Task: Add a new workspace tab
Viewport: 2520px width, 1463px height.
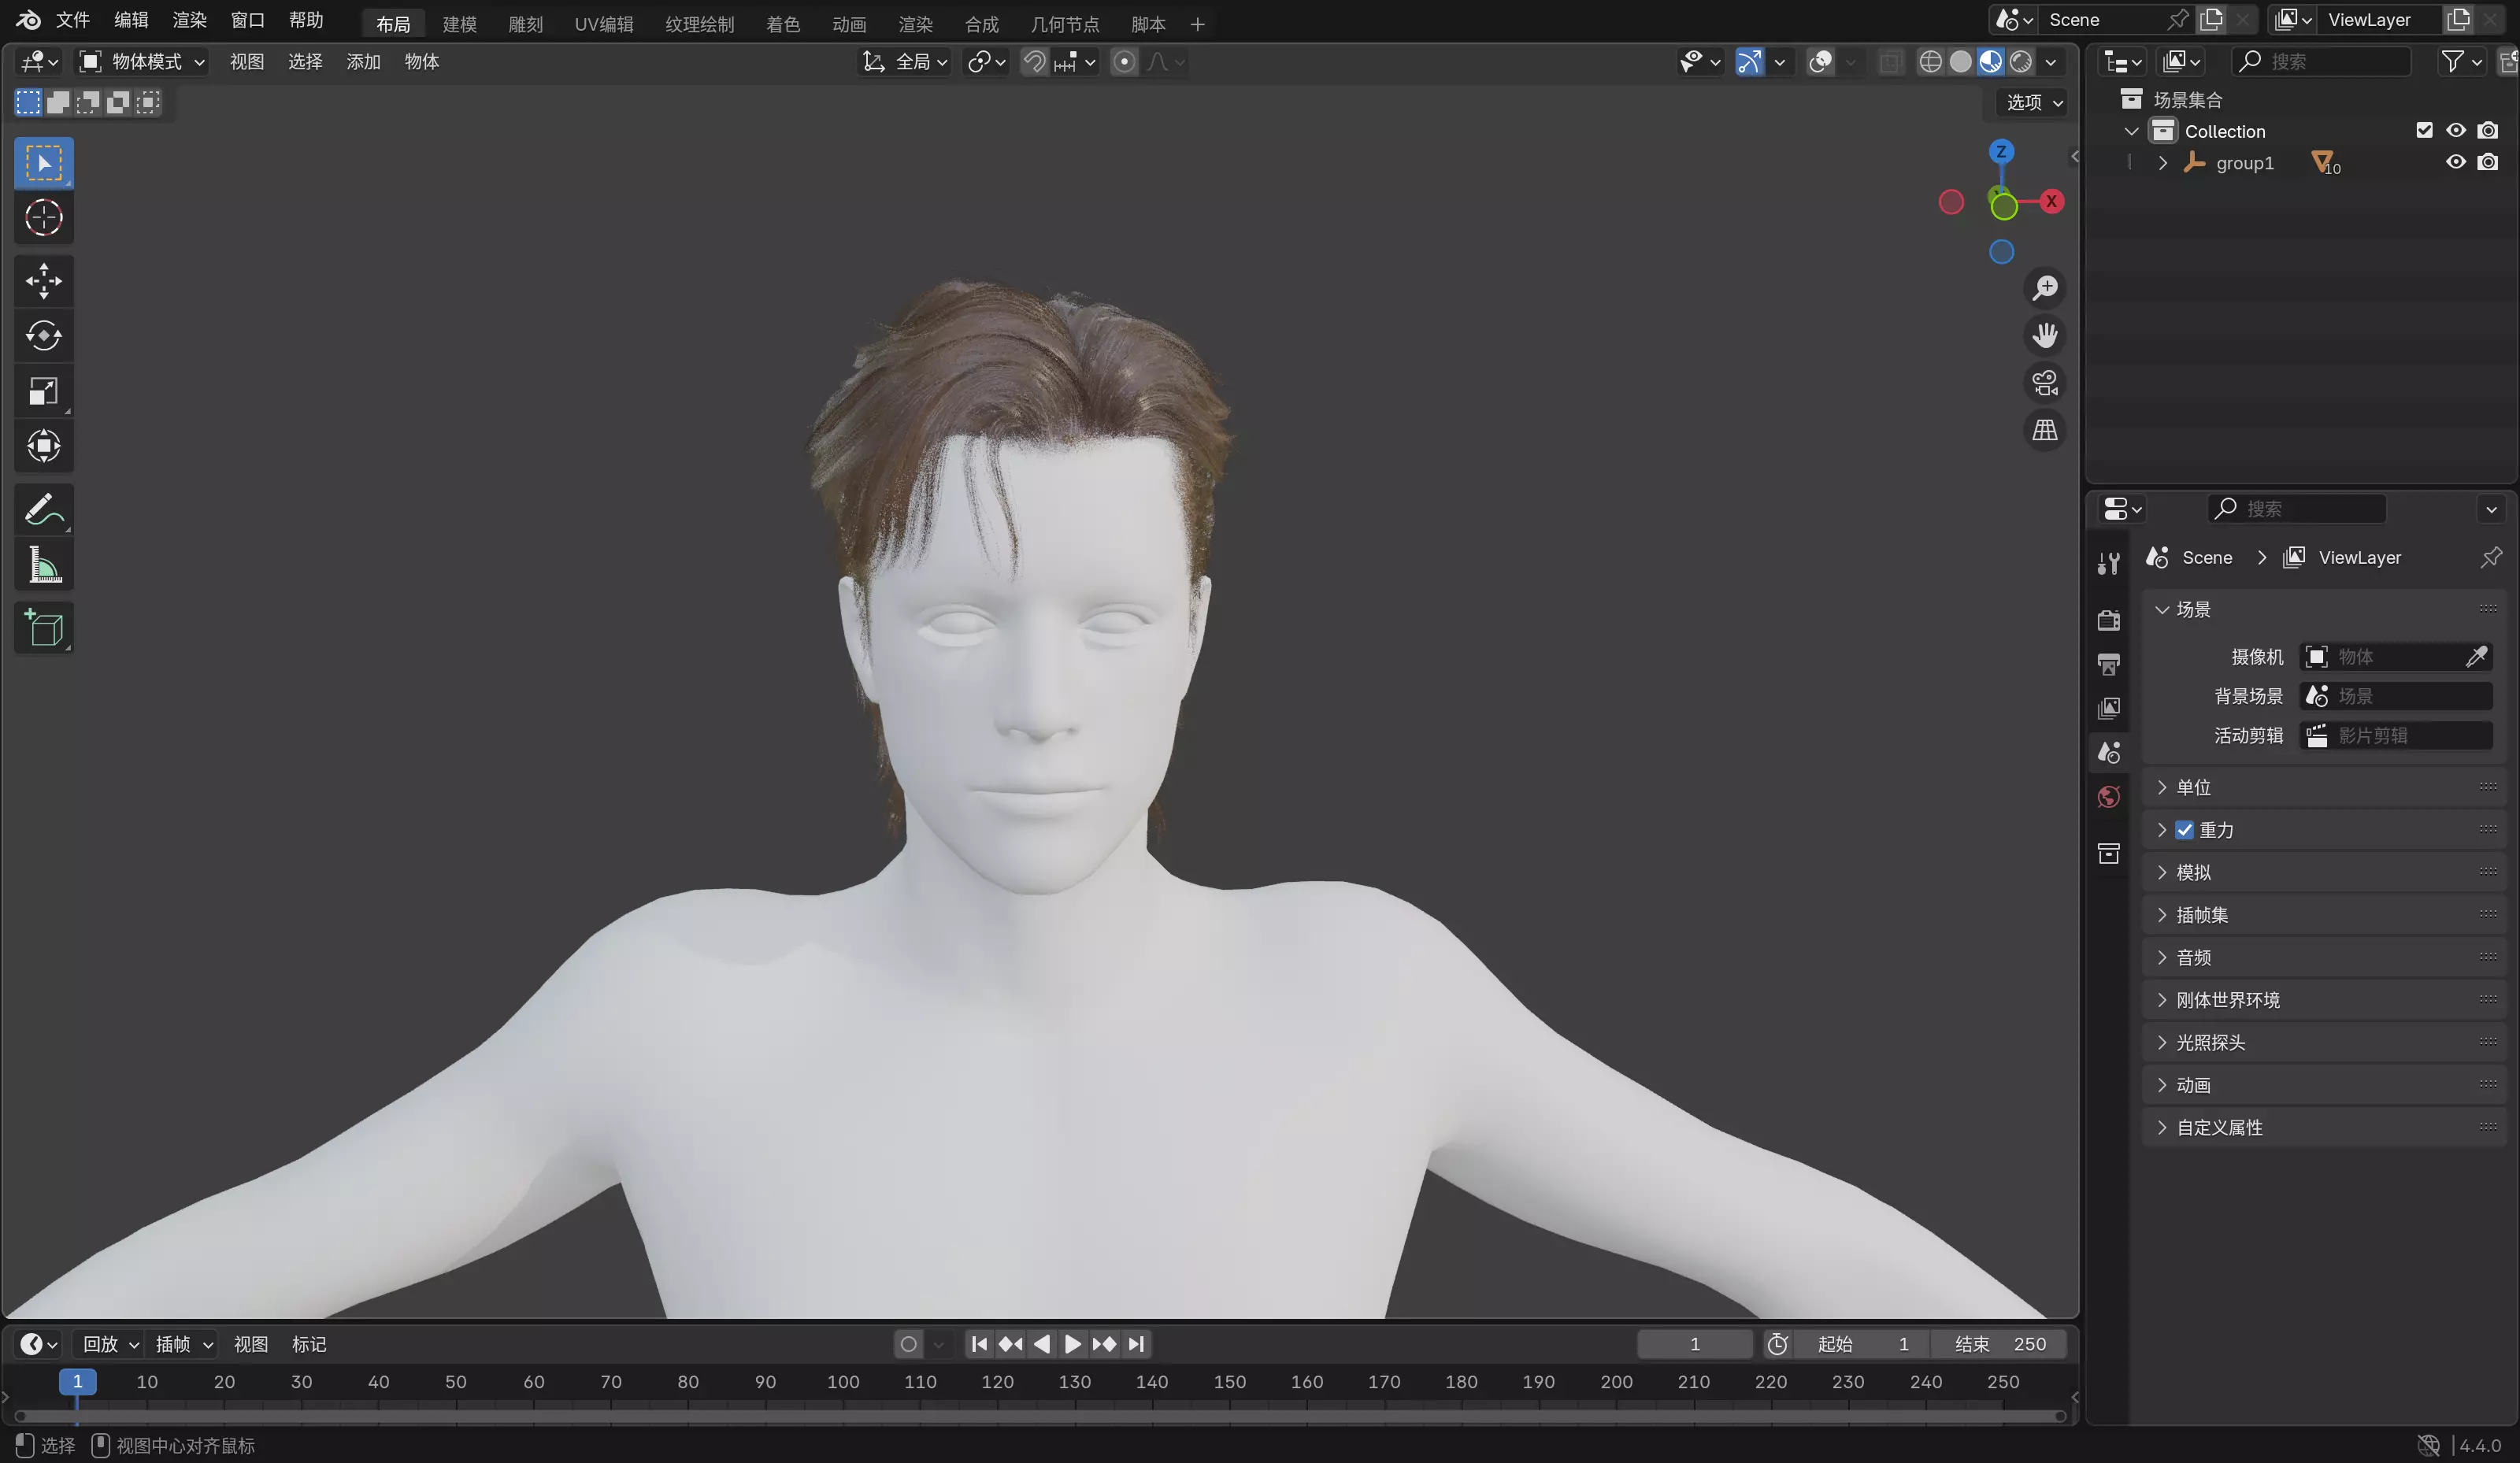Action: pyautogui.click(x=1197, y=24)
